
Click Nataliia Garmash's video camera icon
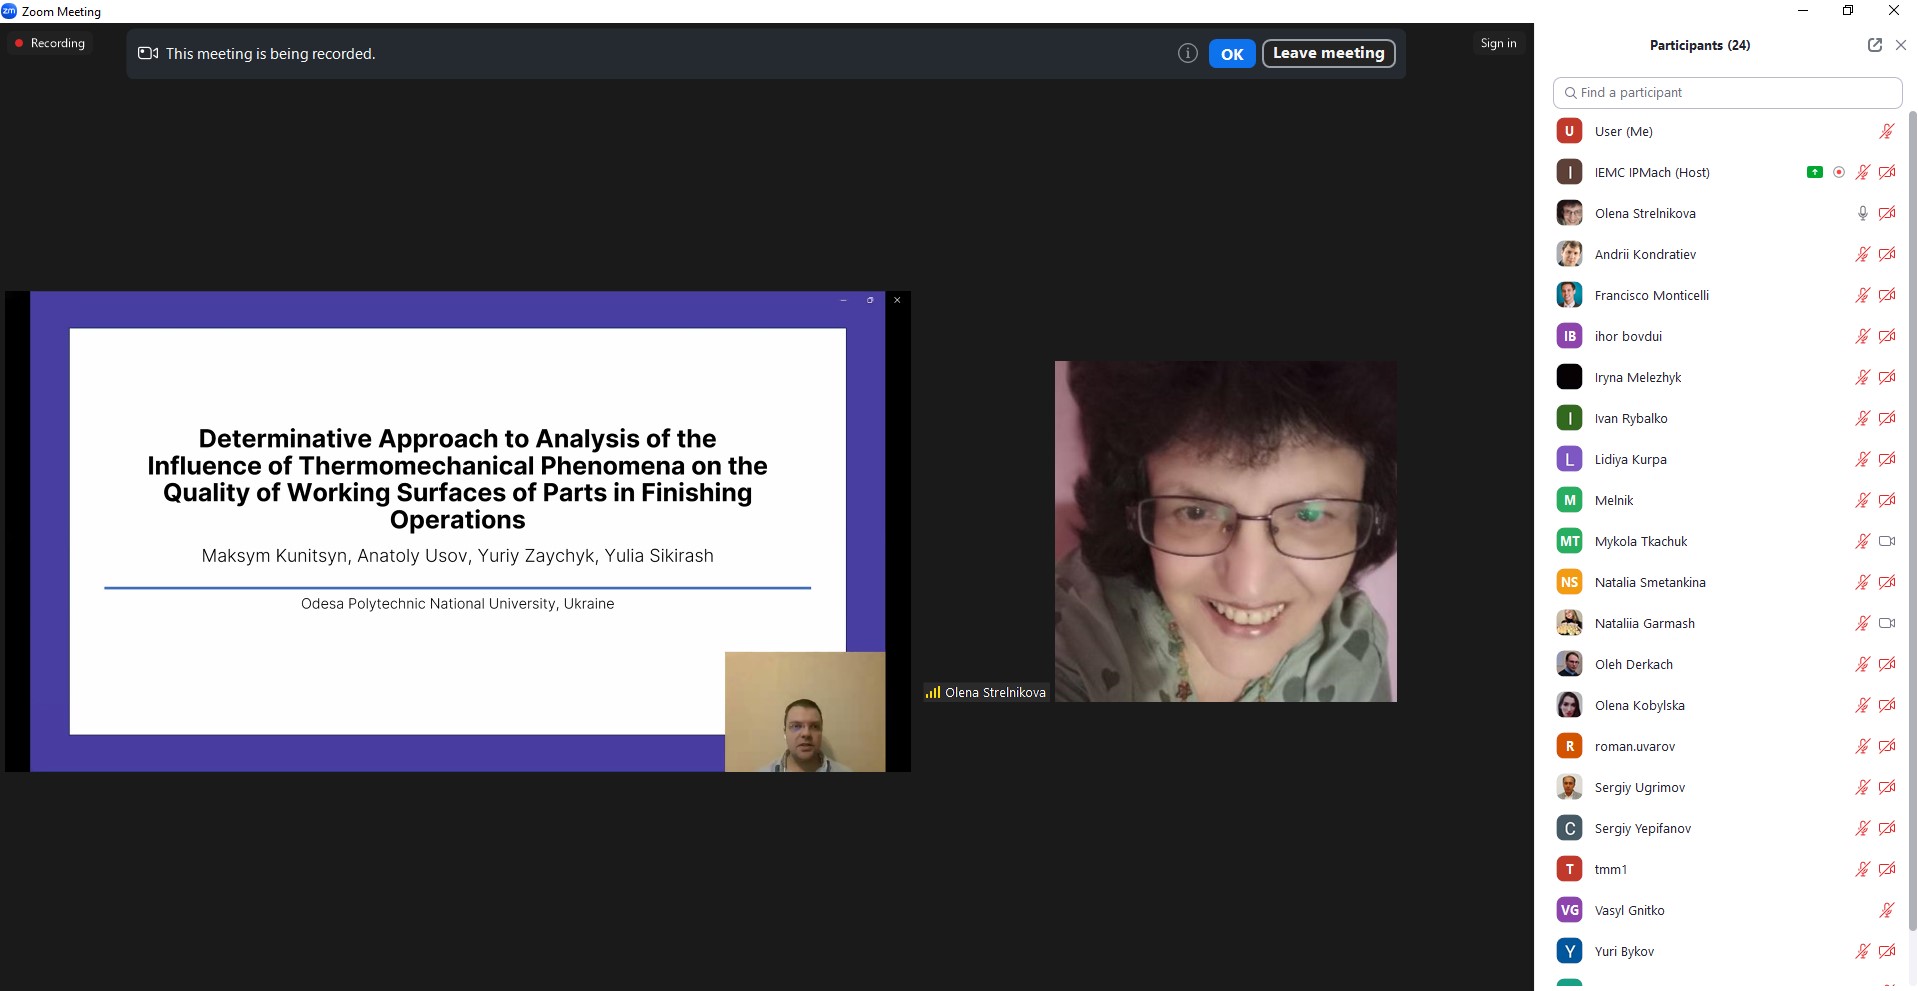click(1886, 623)
